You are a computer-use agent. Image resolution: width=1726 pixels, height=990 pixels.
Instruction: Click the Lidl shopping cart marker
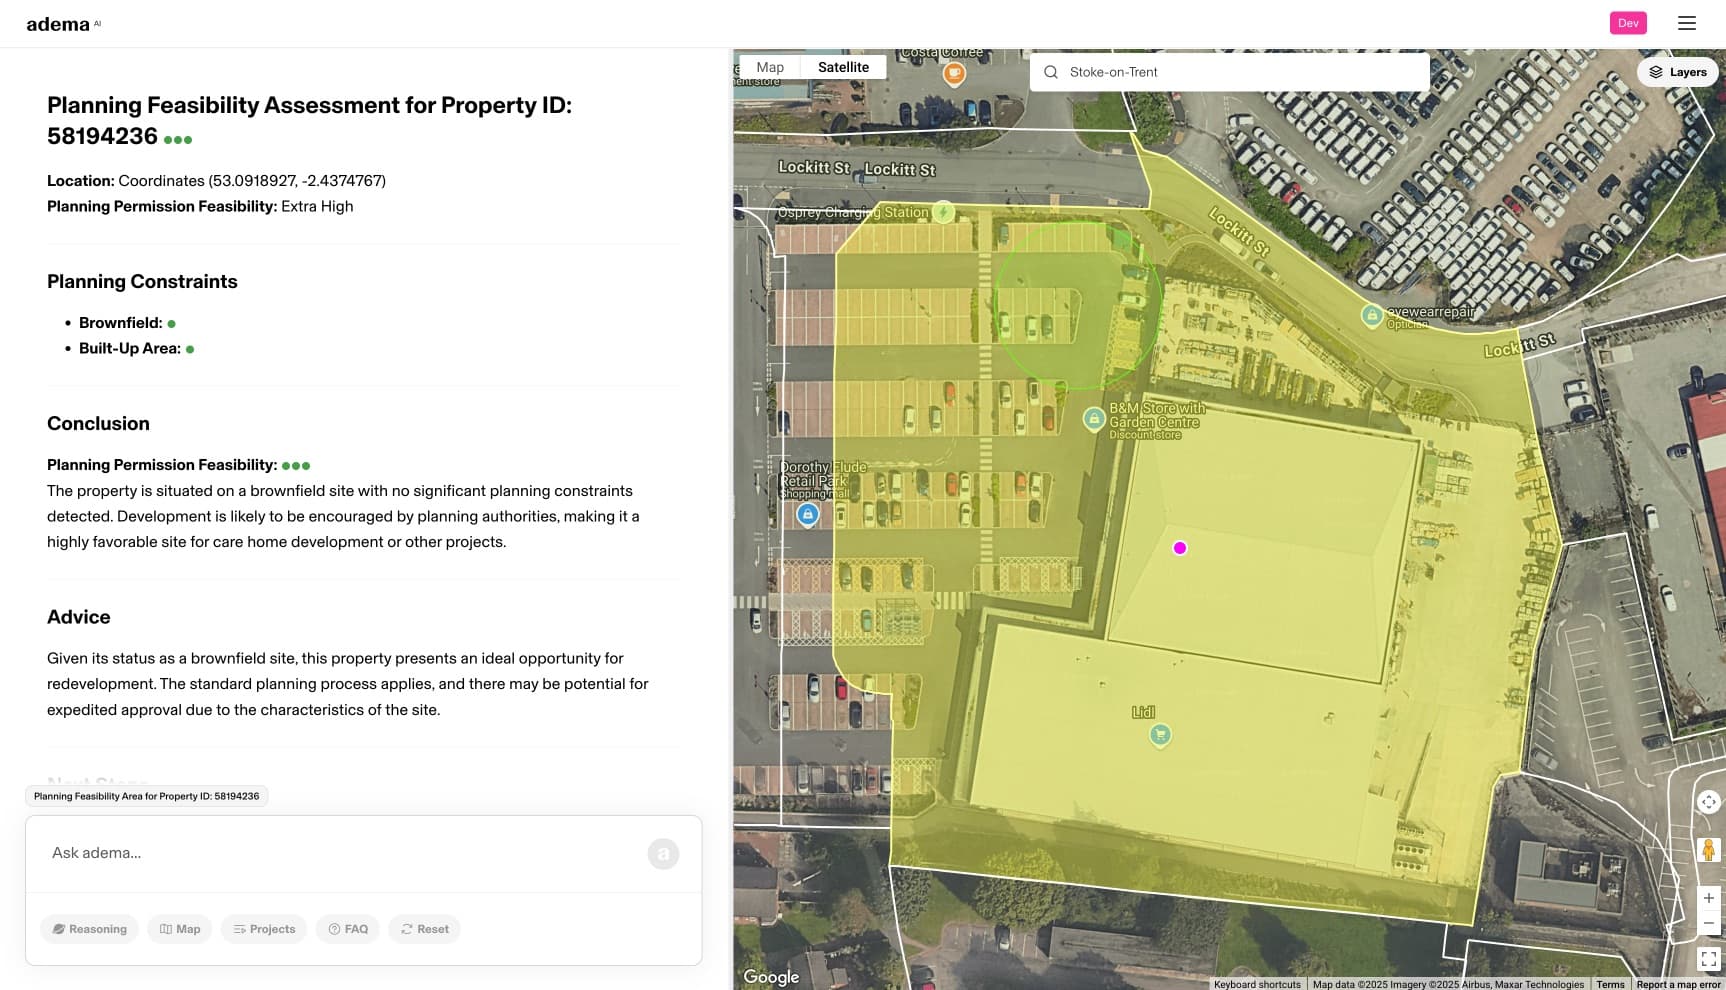pyautogui.click(x=1160, y=736)
